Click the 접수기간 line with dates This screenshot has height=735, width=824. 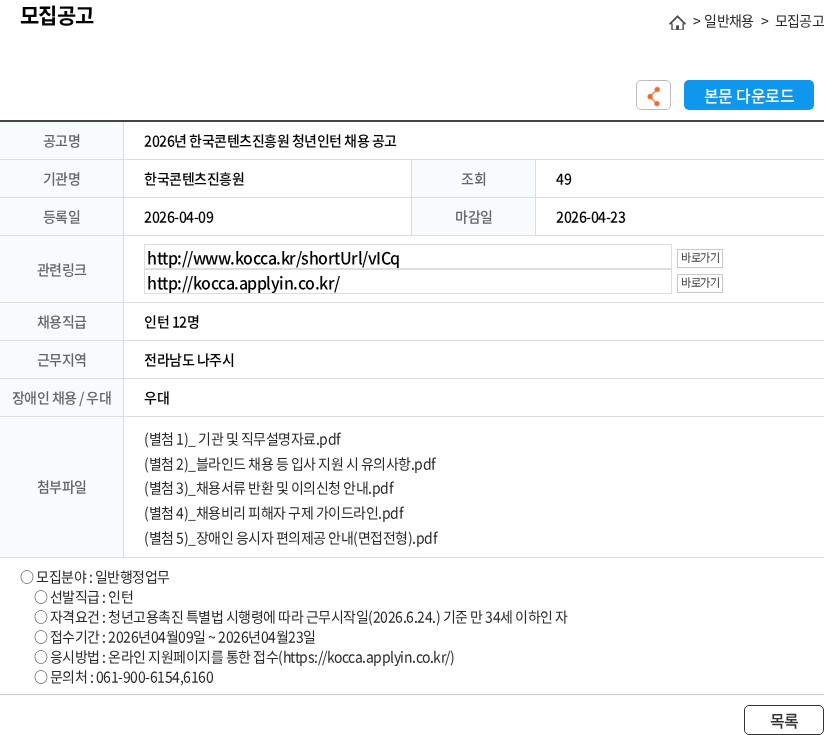(x=174, y=637)
